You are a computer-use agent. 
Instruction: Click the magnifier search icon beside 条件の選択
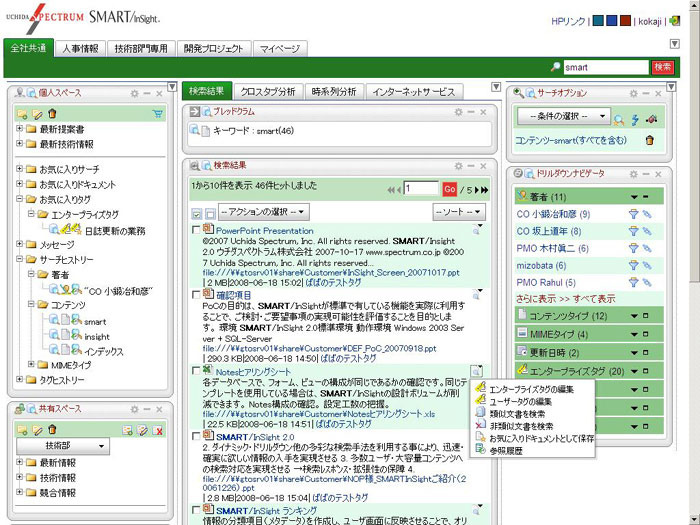point(619,119)
